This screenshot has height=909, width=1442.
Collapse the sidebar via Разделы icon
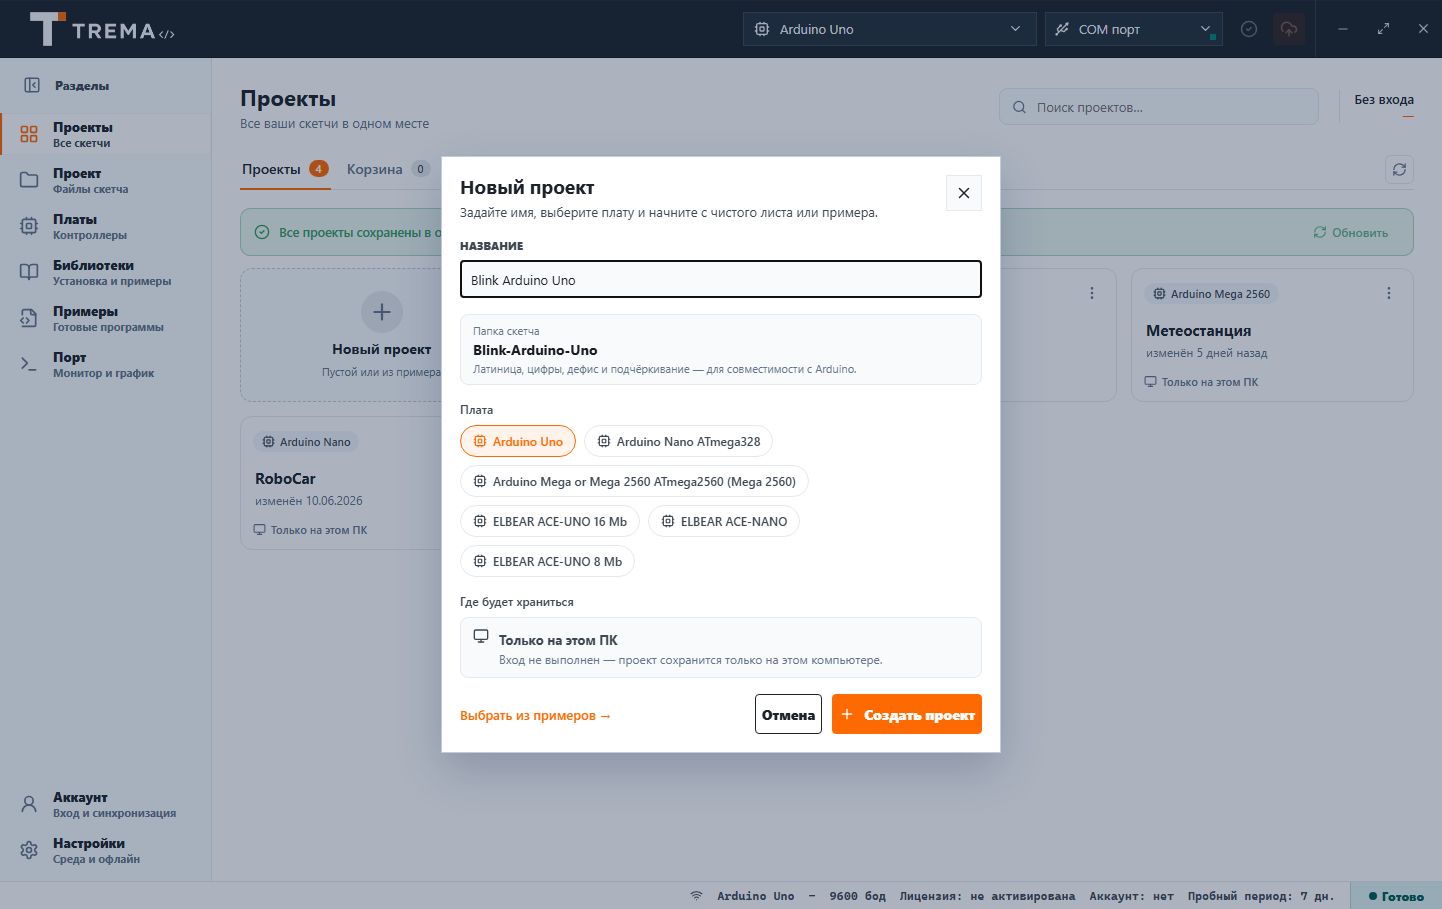point(32,85)
